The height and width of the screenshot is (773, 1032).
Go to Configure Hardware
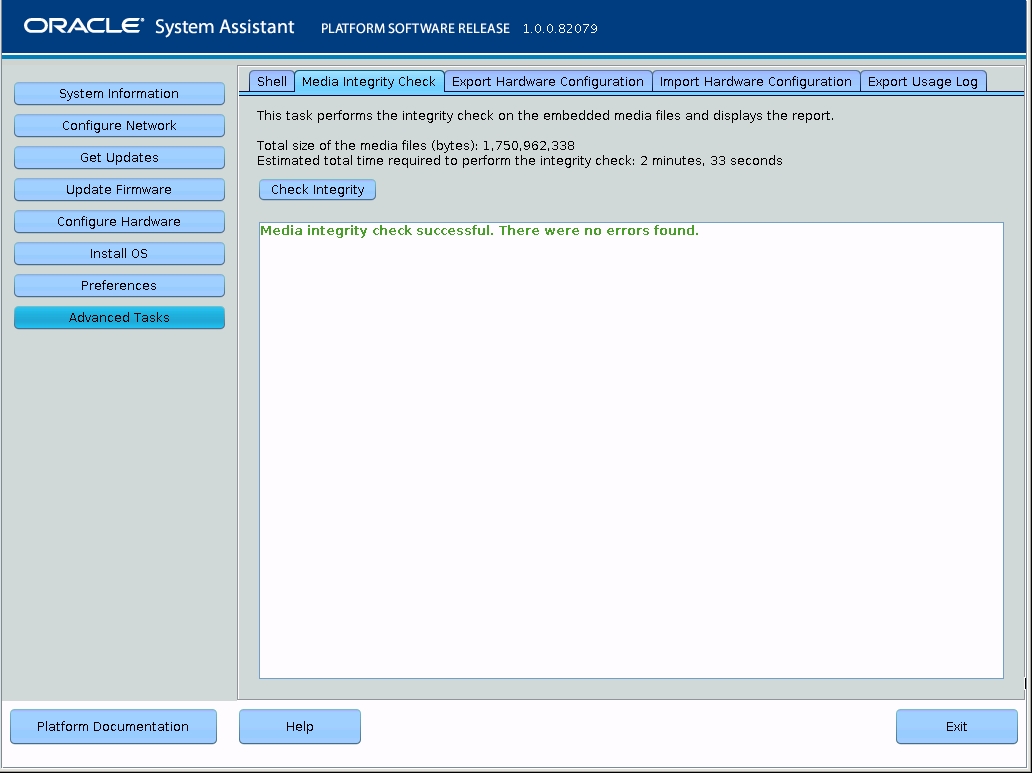[x=119, y=221]
